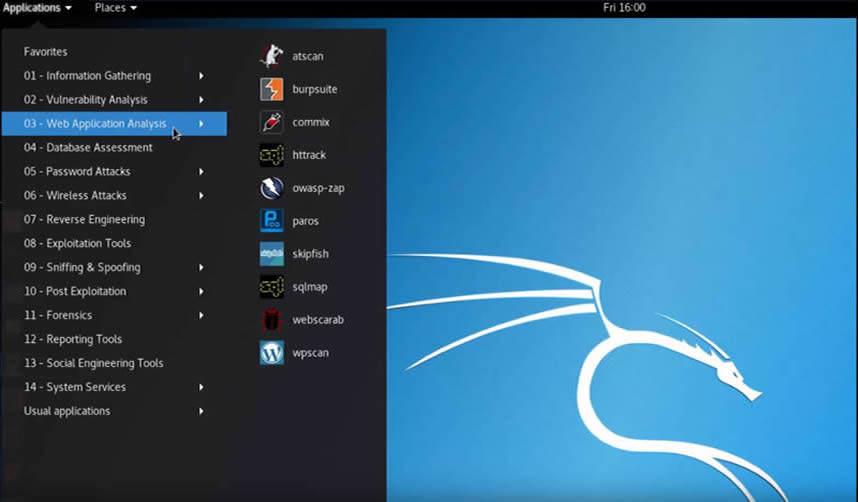Image resolution: width=858 pixels, height=502 pixels.
Task: Open Usual applications category
Action: pos(114,411)
